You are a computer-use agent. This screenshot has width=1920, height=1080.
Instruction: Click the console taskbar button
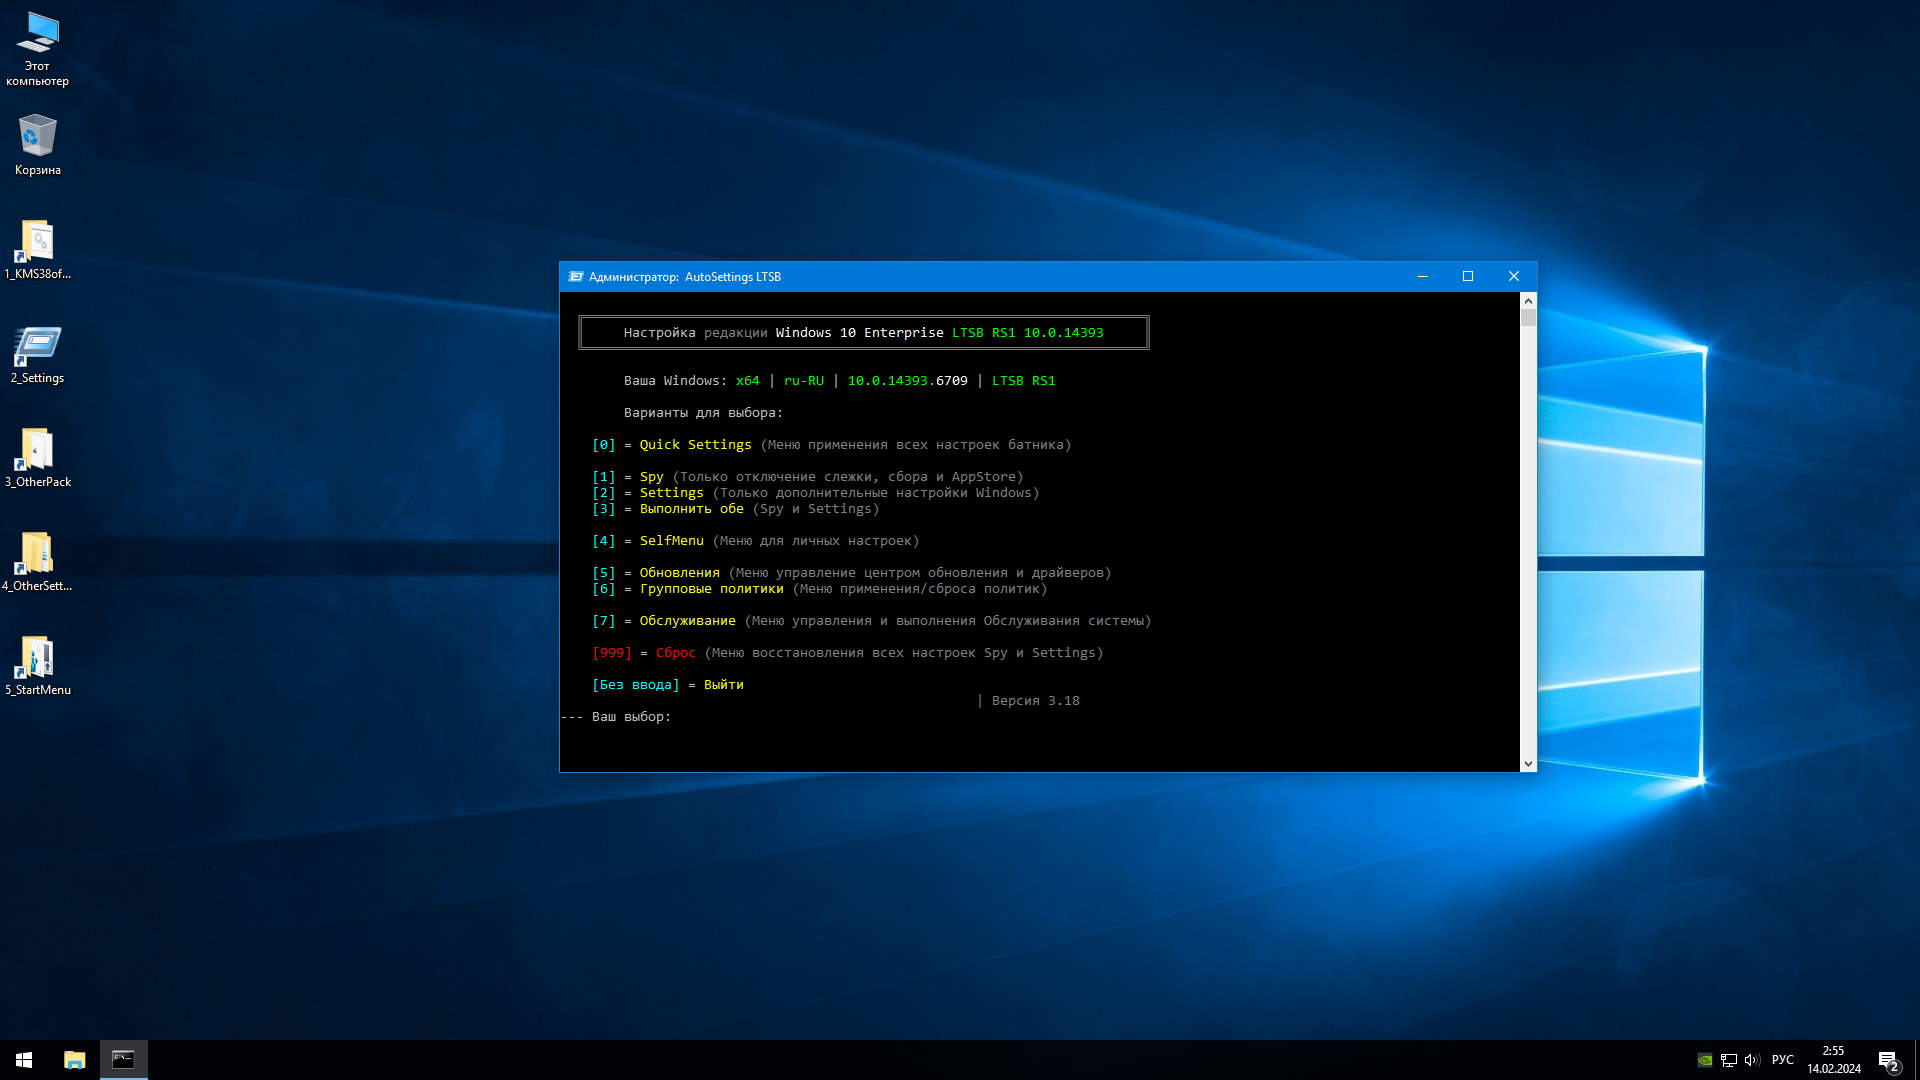(x=123, y=1060)
